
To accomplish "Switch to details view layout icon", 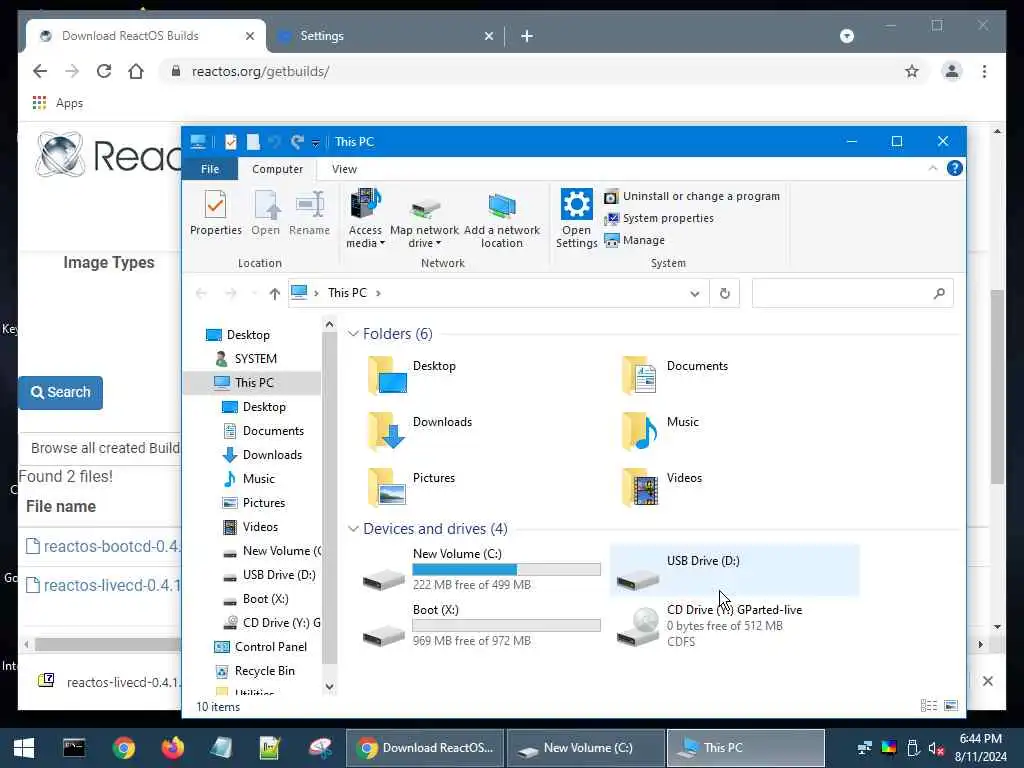I will pyautogui.click(x=928, y=705).
